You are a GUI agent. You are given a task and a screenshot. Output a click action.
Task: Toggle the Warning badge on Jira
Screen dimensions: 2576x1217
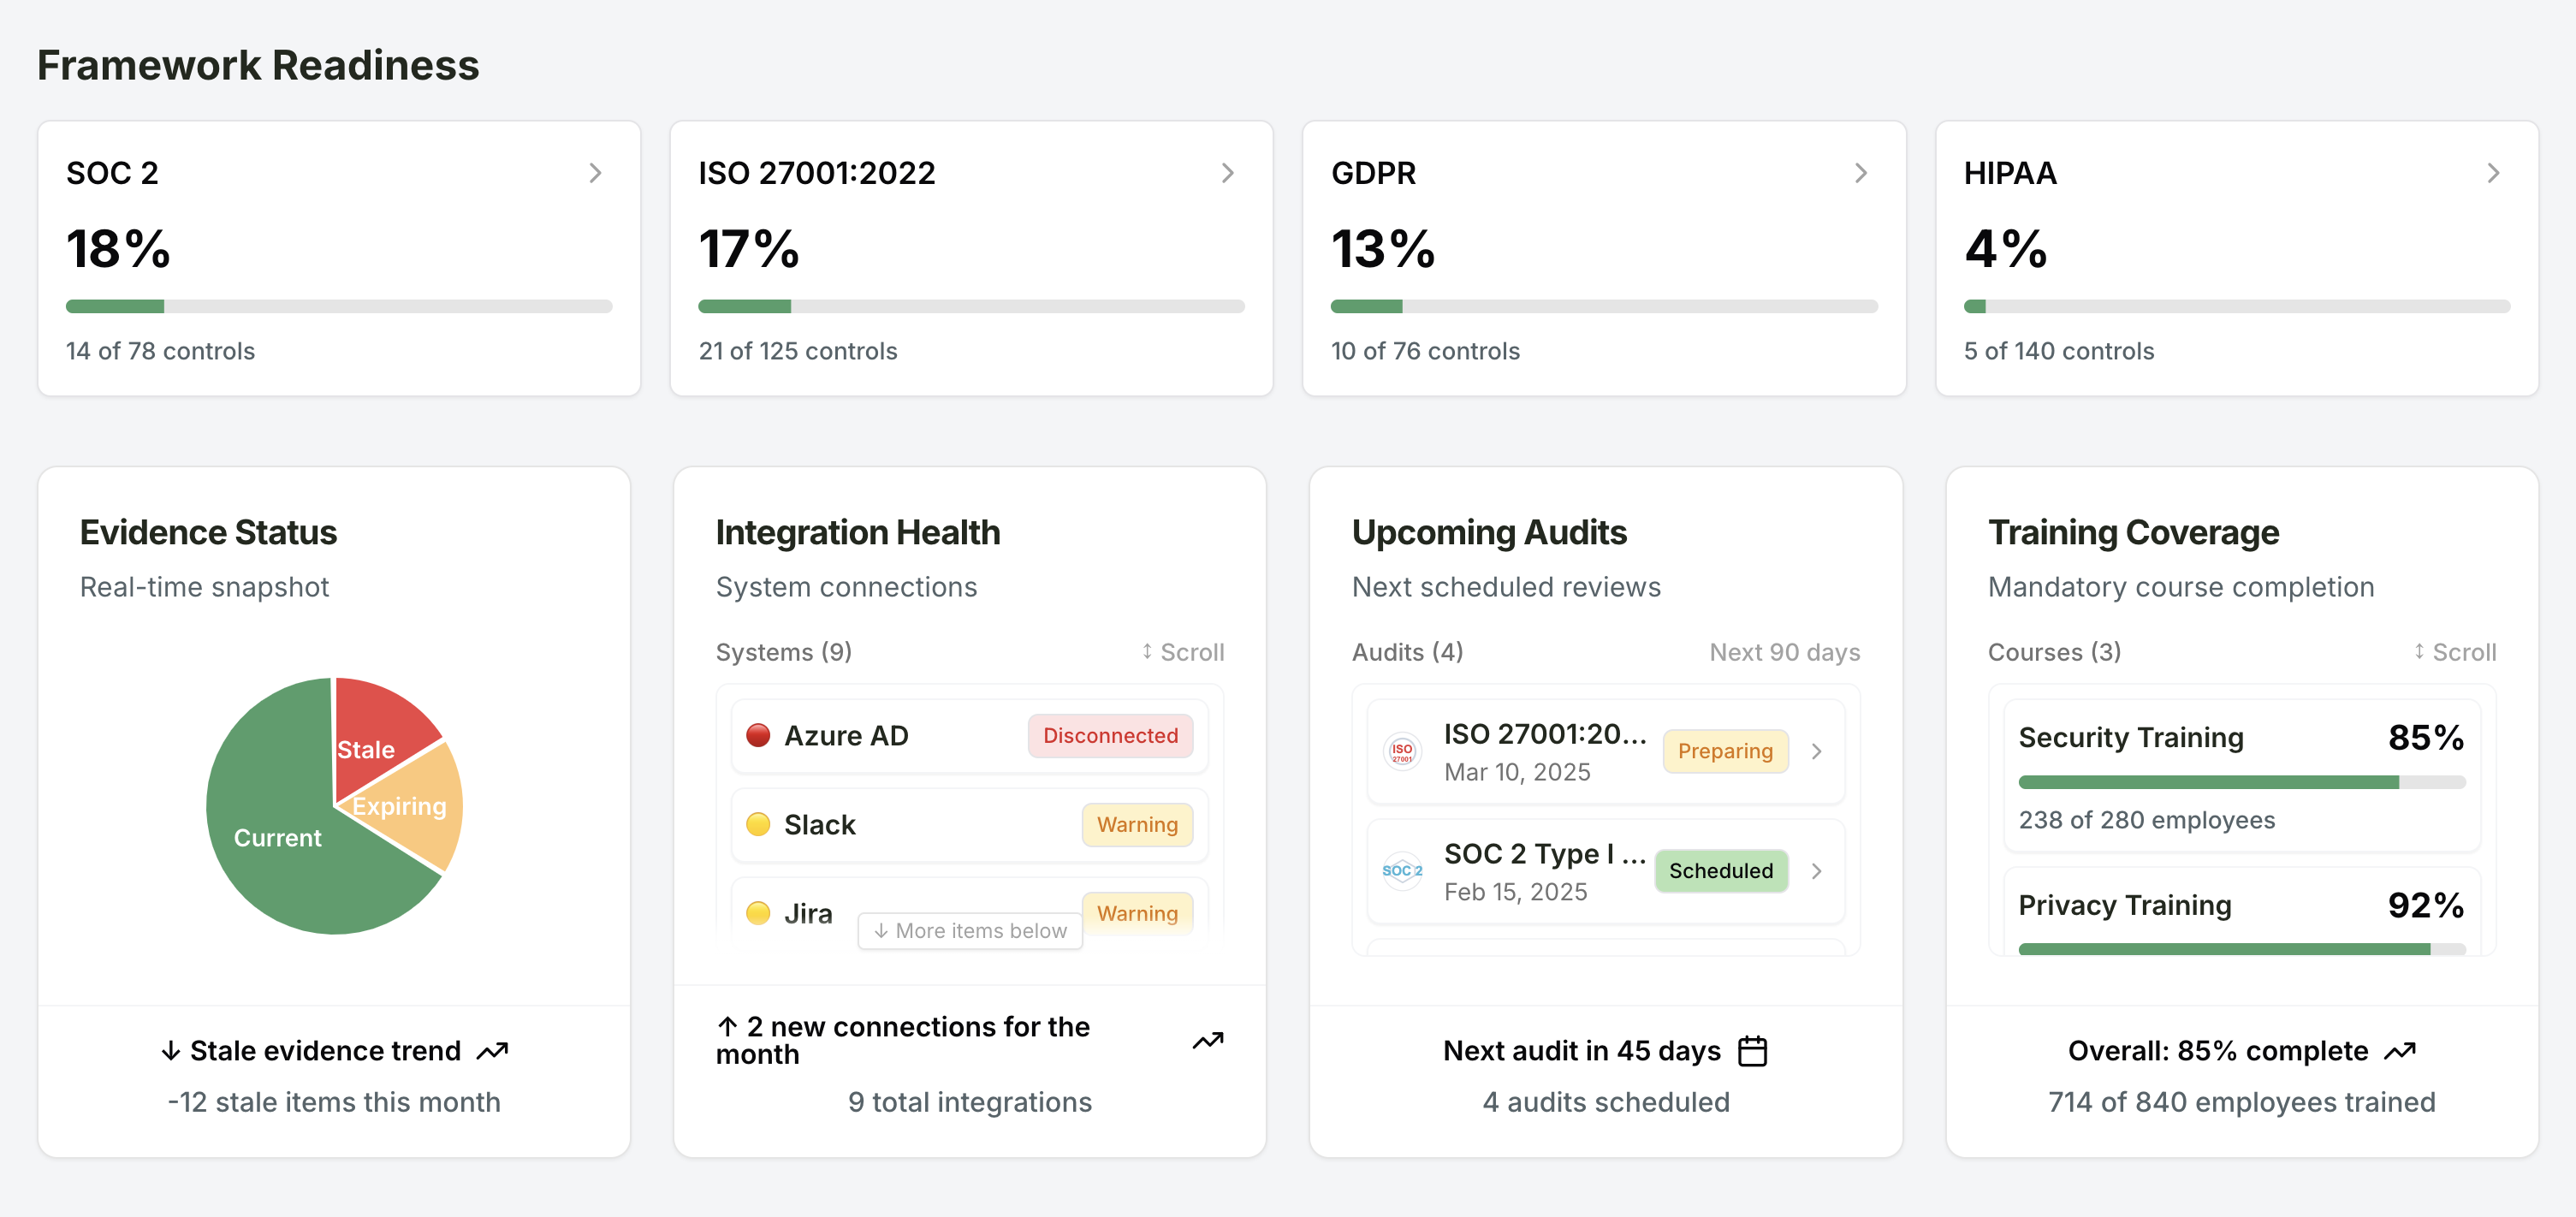(1137, 913)
